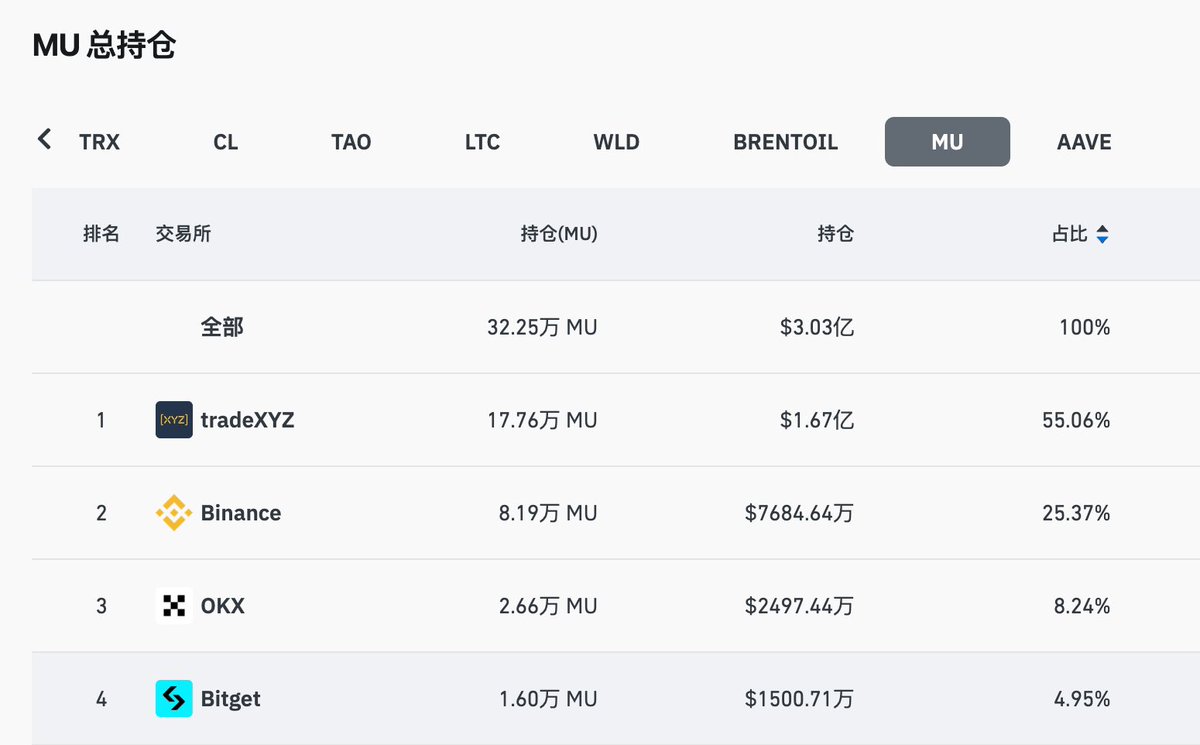Switch to the AAVE tab
The image size is (1200, 745).
tap(1084, 142)
